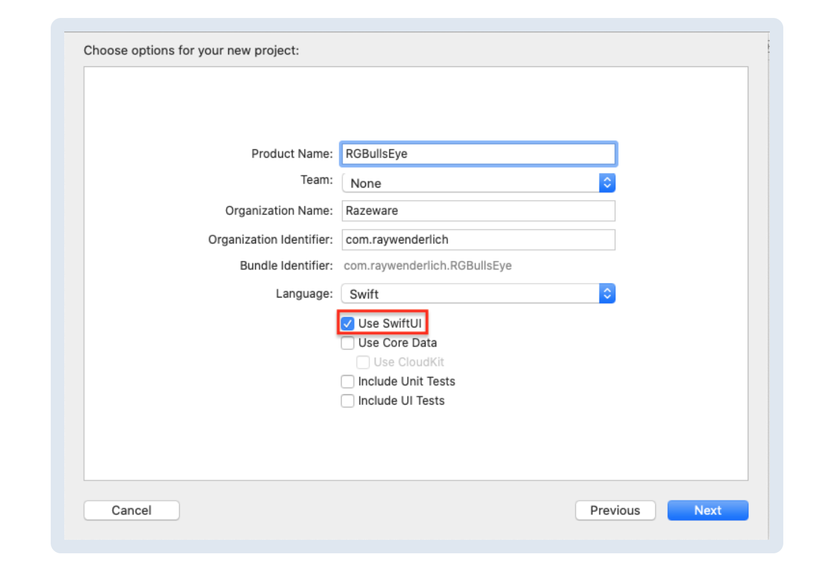Screen dimensions: 825x569
Task: Click the "Choose options for your new project" heading
Action: tap(191, 50)
